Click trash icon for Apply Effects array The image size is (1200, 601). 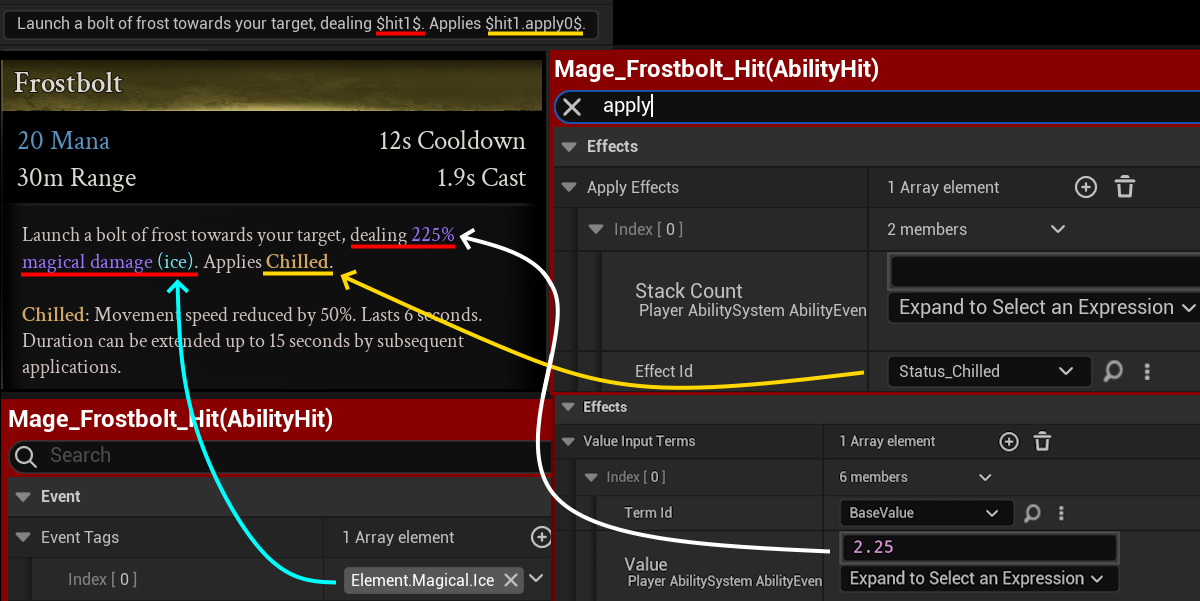(1125, 187)
